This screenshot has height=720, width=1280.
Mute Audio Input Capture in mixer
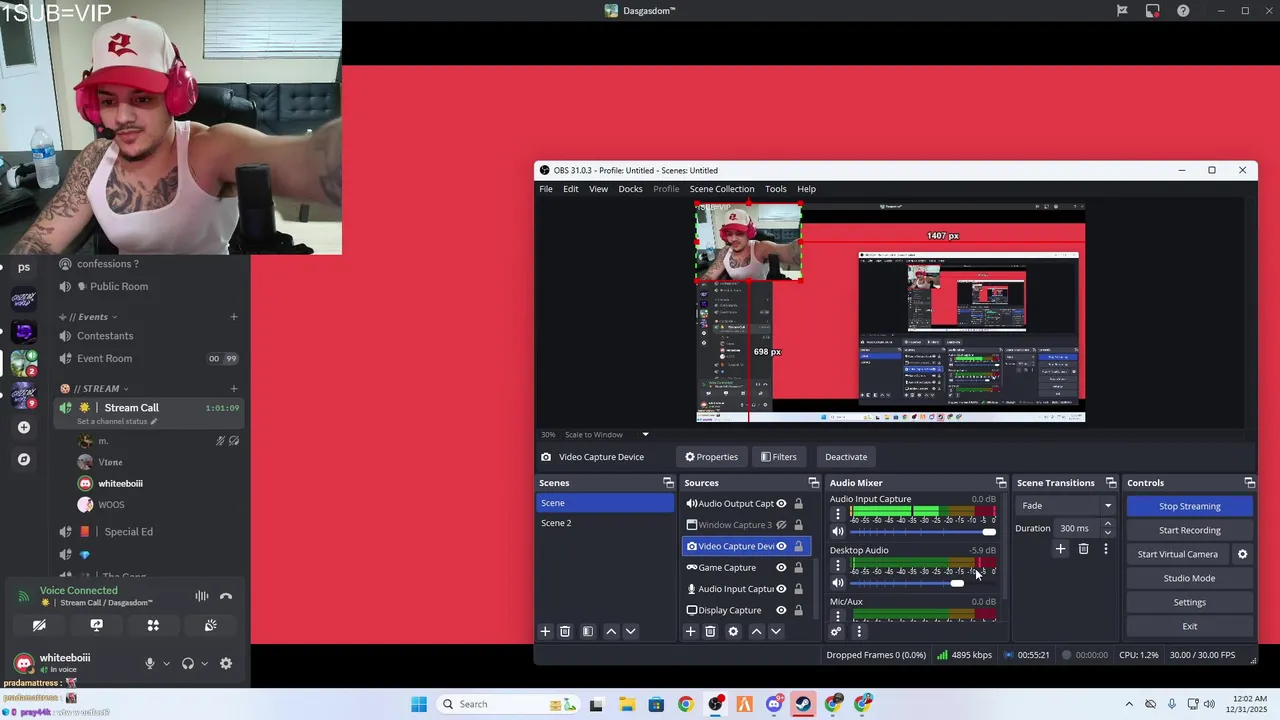(x=838, y=532)
